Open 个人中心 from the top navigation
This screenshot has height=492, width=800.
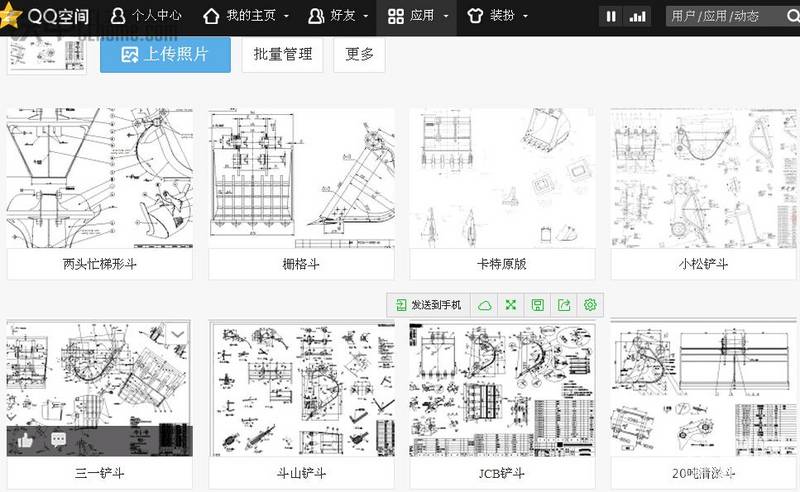[146, 16]
